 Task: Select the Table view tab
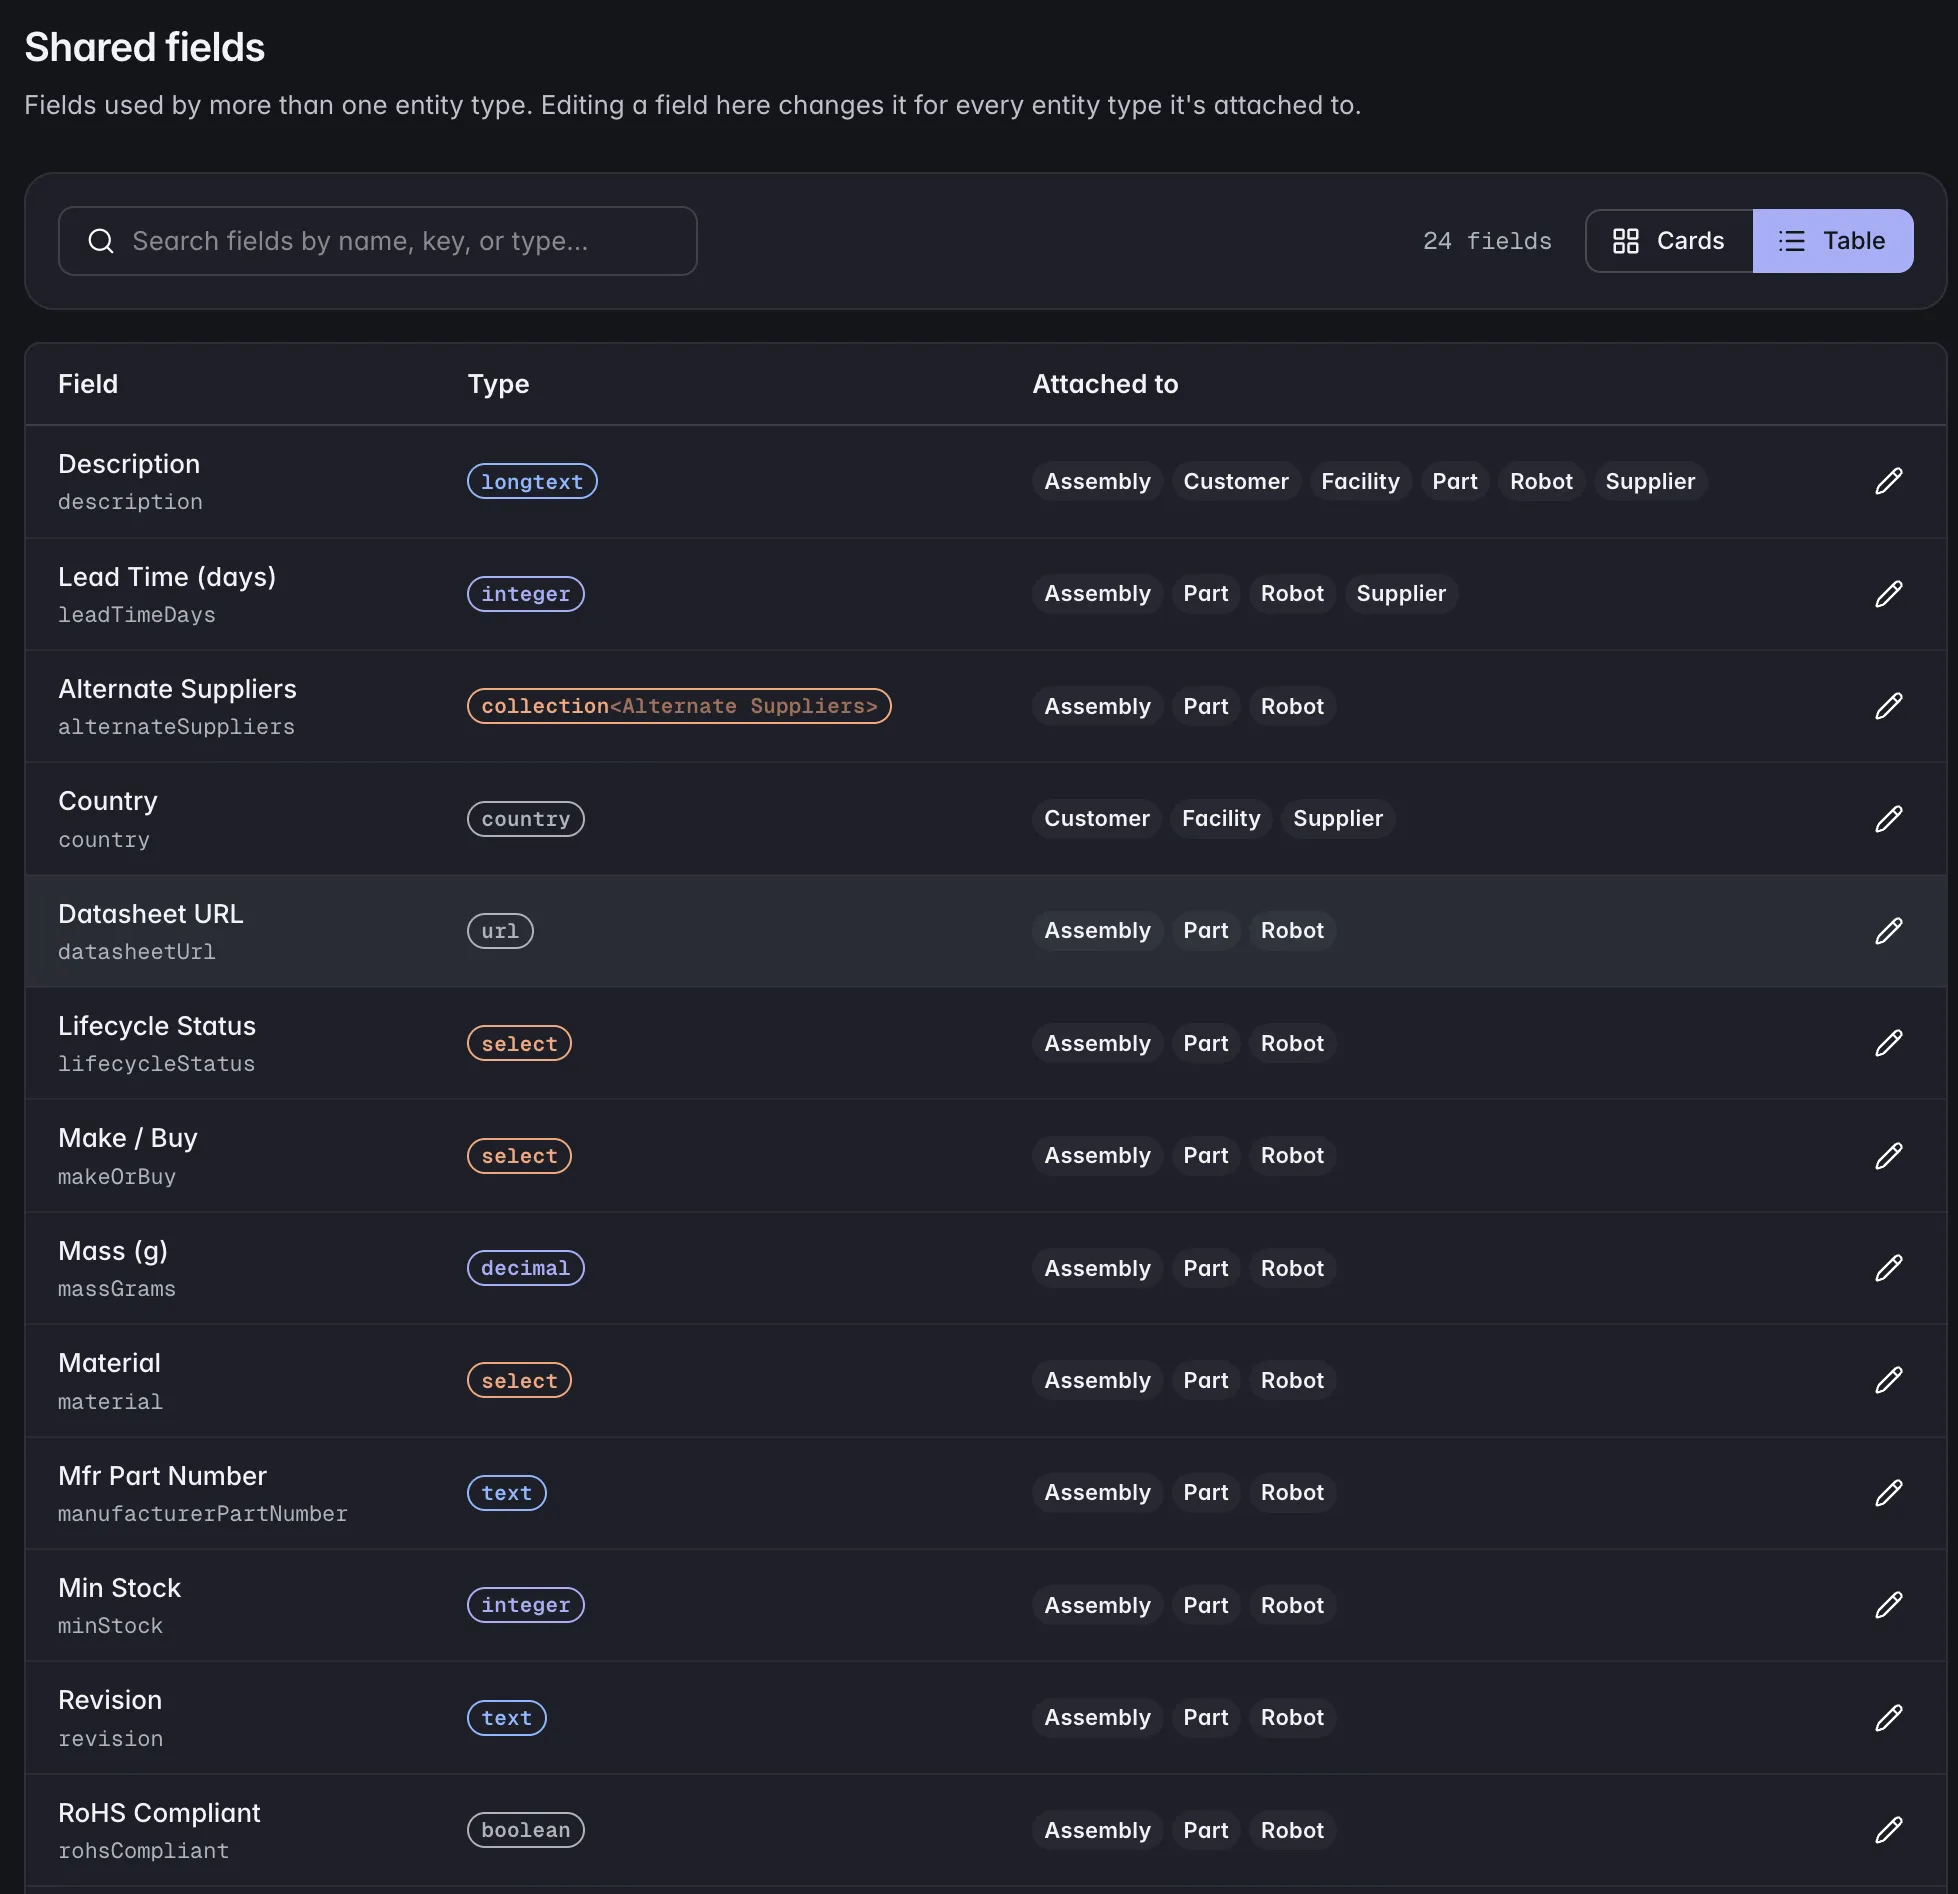tap(1832, 241)
